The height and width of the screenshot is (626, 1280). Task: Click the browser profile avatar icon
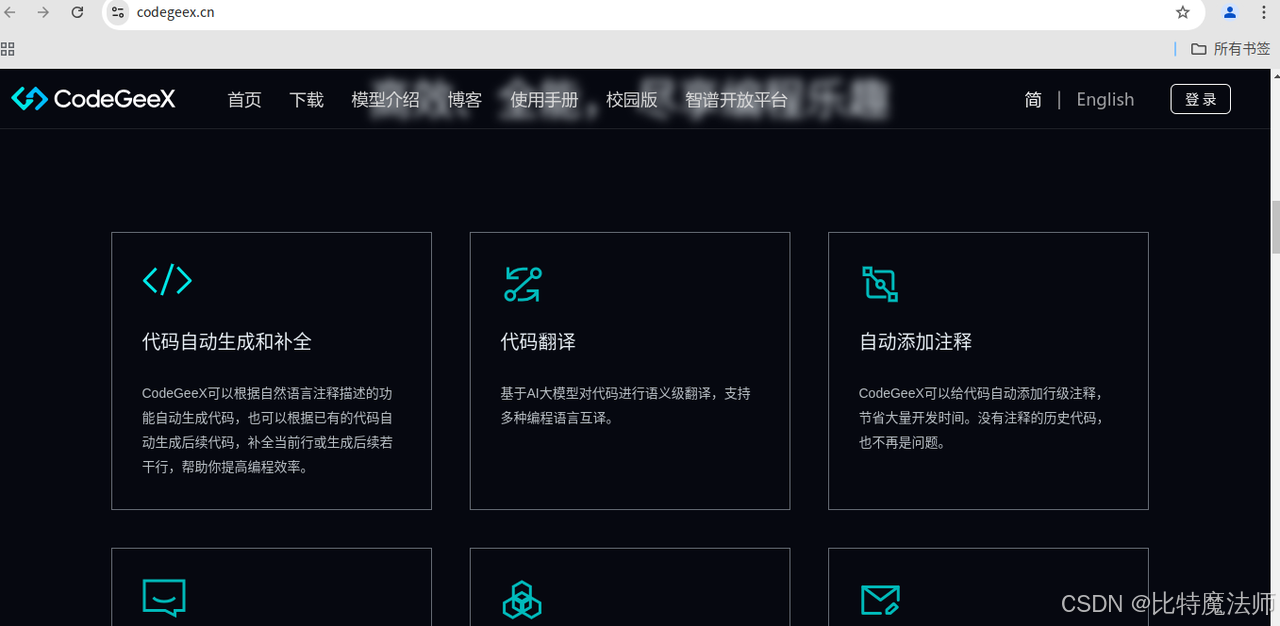tap(1229, 14)
